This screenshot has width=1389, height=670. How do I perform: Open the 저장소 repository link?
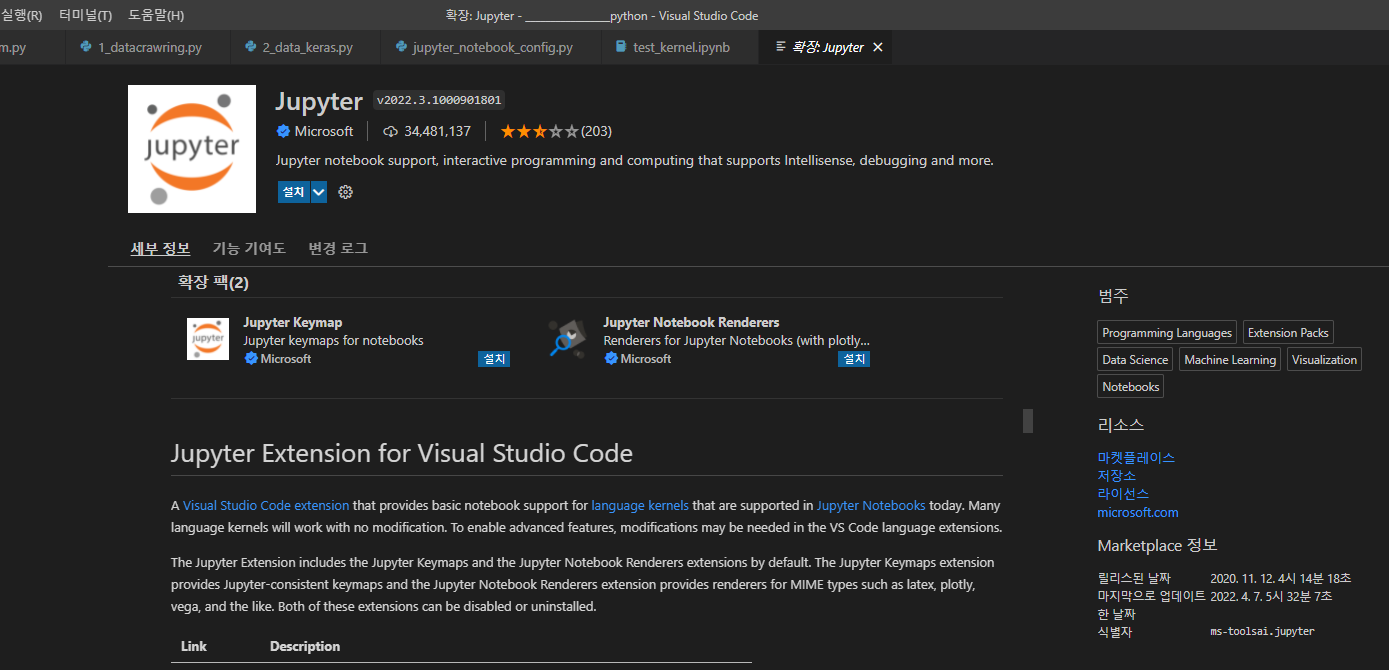[x=1116, y=476]
